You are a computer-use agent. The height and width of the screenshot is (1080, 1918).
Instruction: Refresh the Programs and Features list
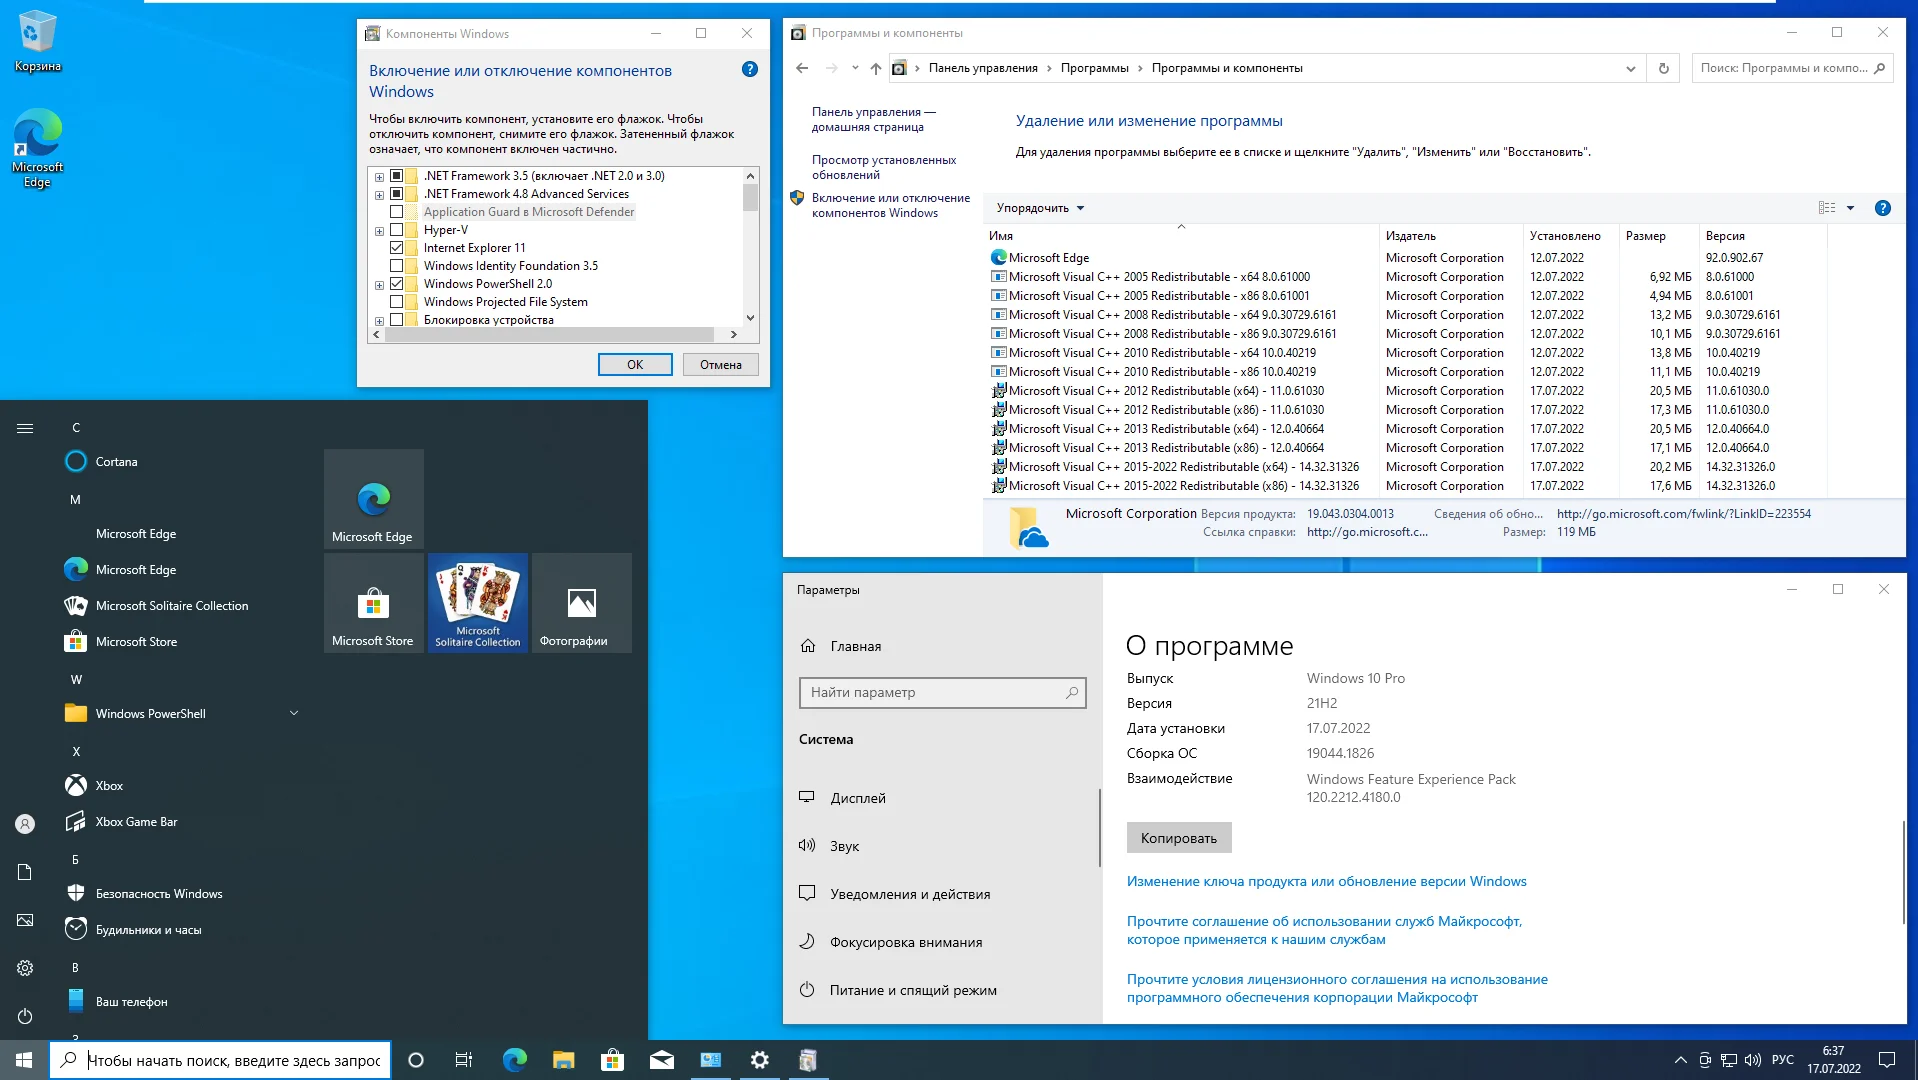(1664, 68)
